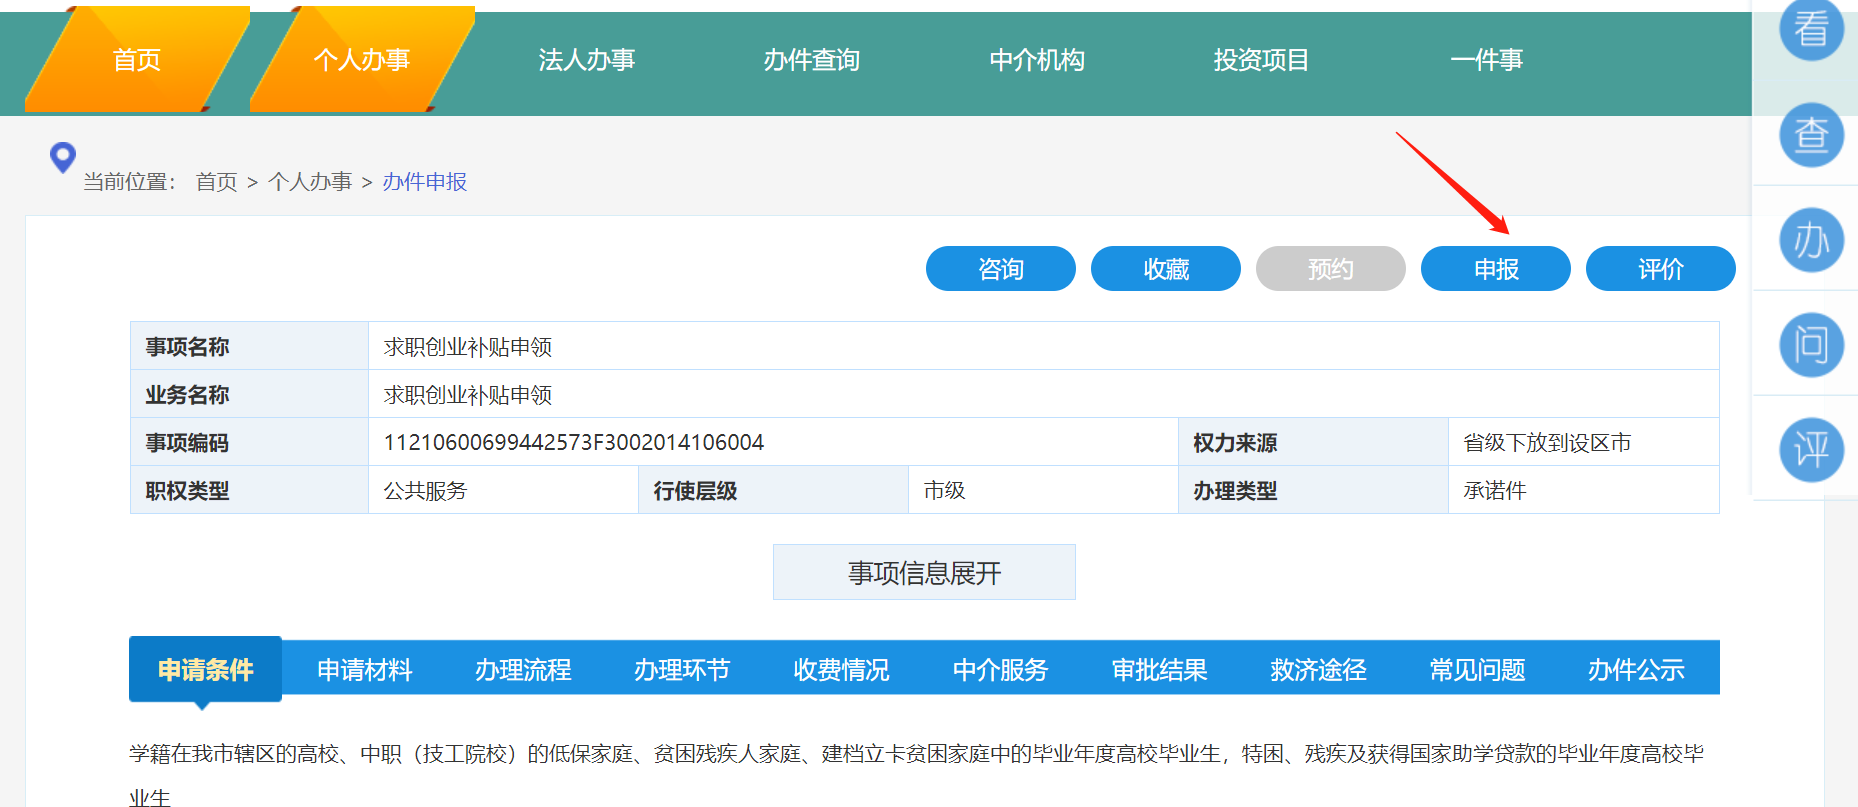Select the 收费情况 tab

[841, 669]
